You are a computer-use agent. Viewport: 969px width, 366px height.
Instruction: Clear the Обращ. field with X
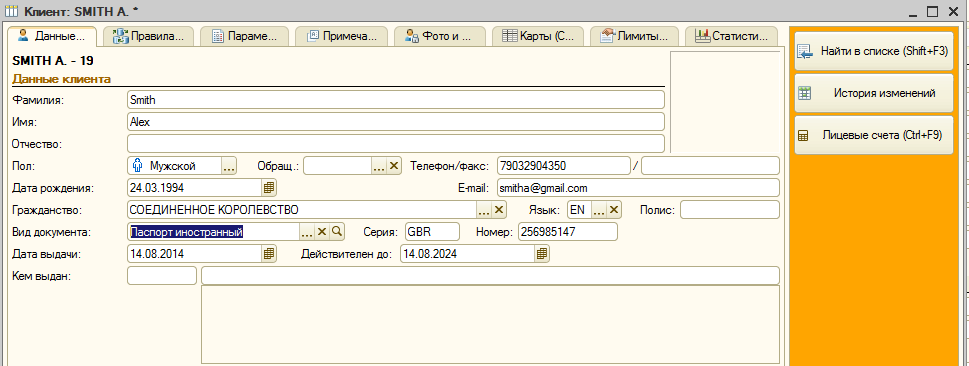click(394, 166)
